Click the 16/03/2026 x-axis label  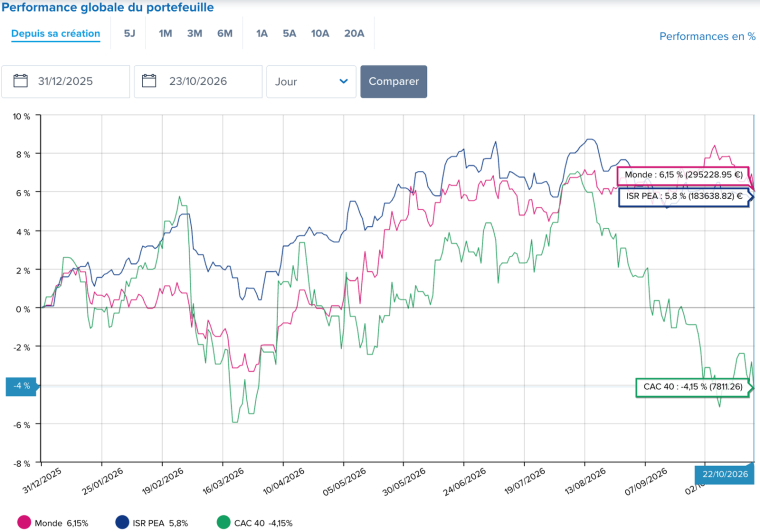point(223,481)
